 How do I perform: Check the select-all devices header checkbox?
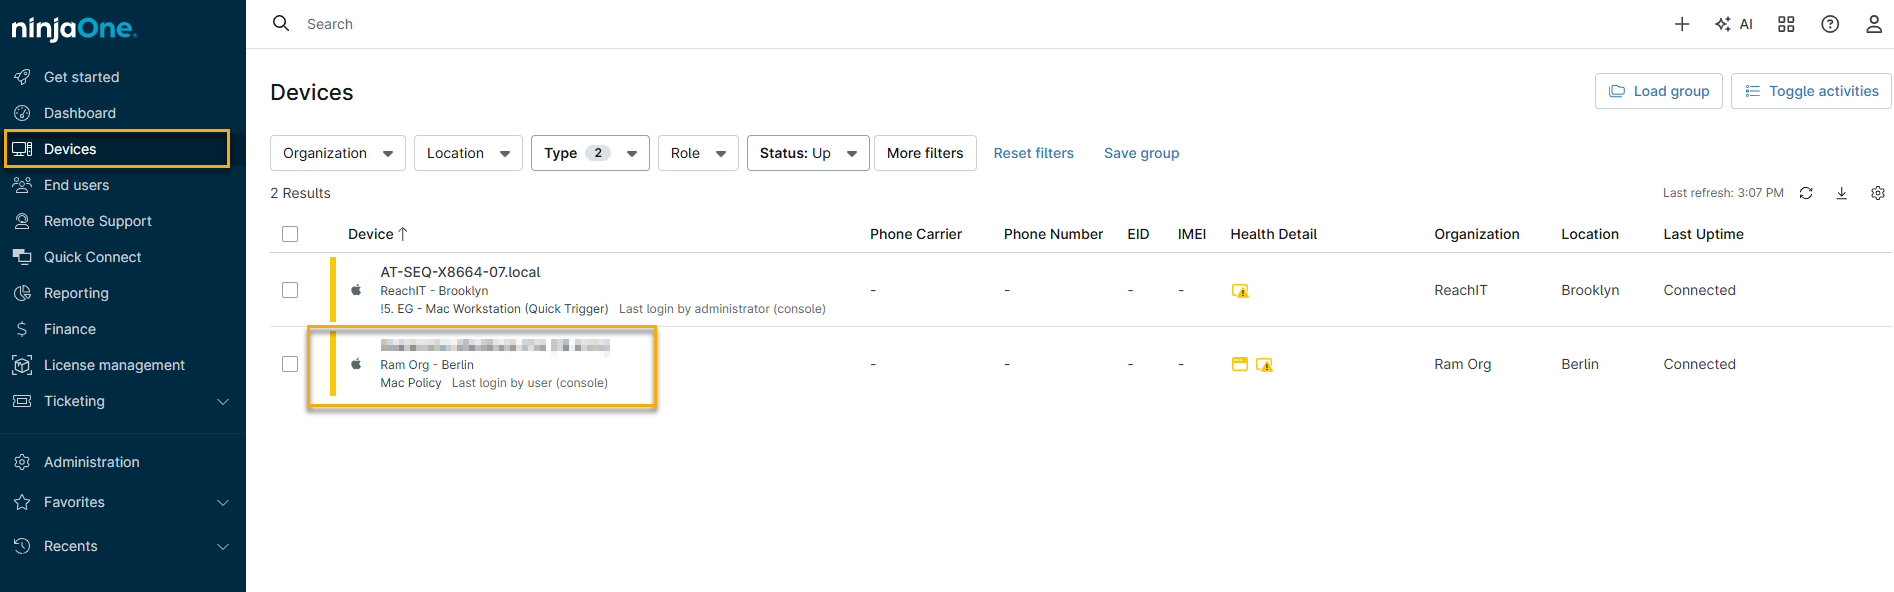[290, 234]
